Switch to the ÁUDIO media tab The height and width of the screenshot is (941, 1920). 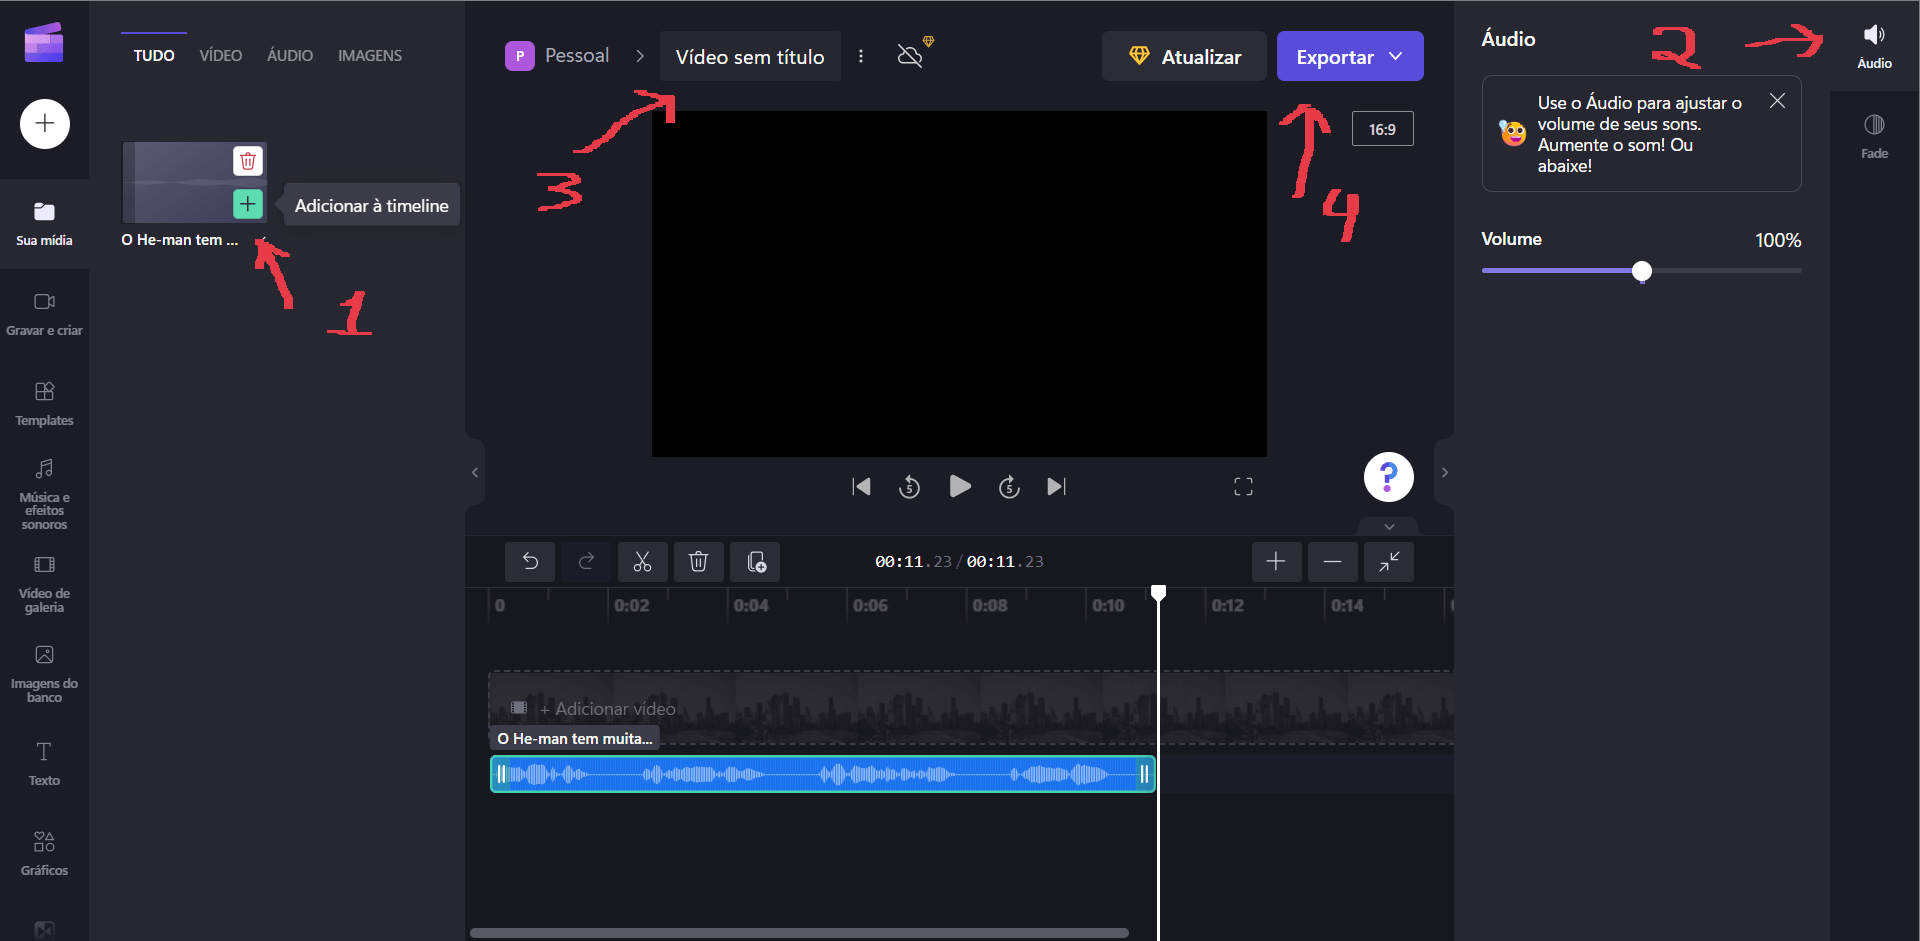290,56
